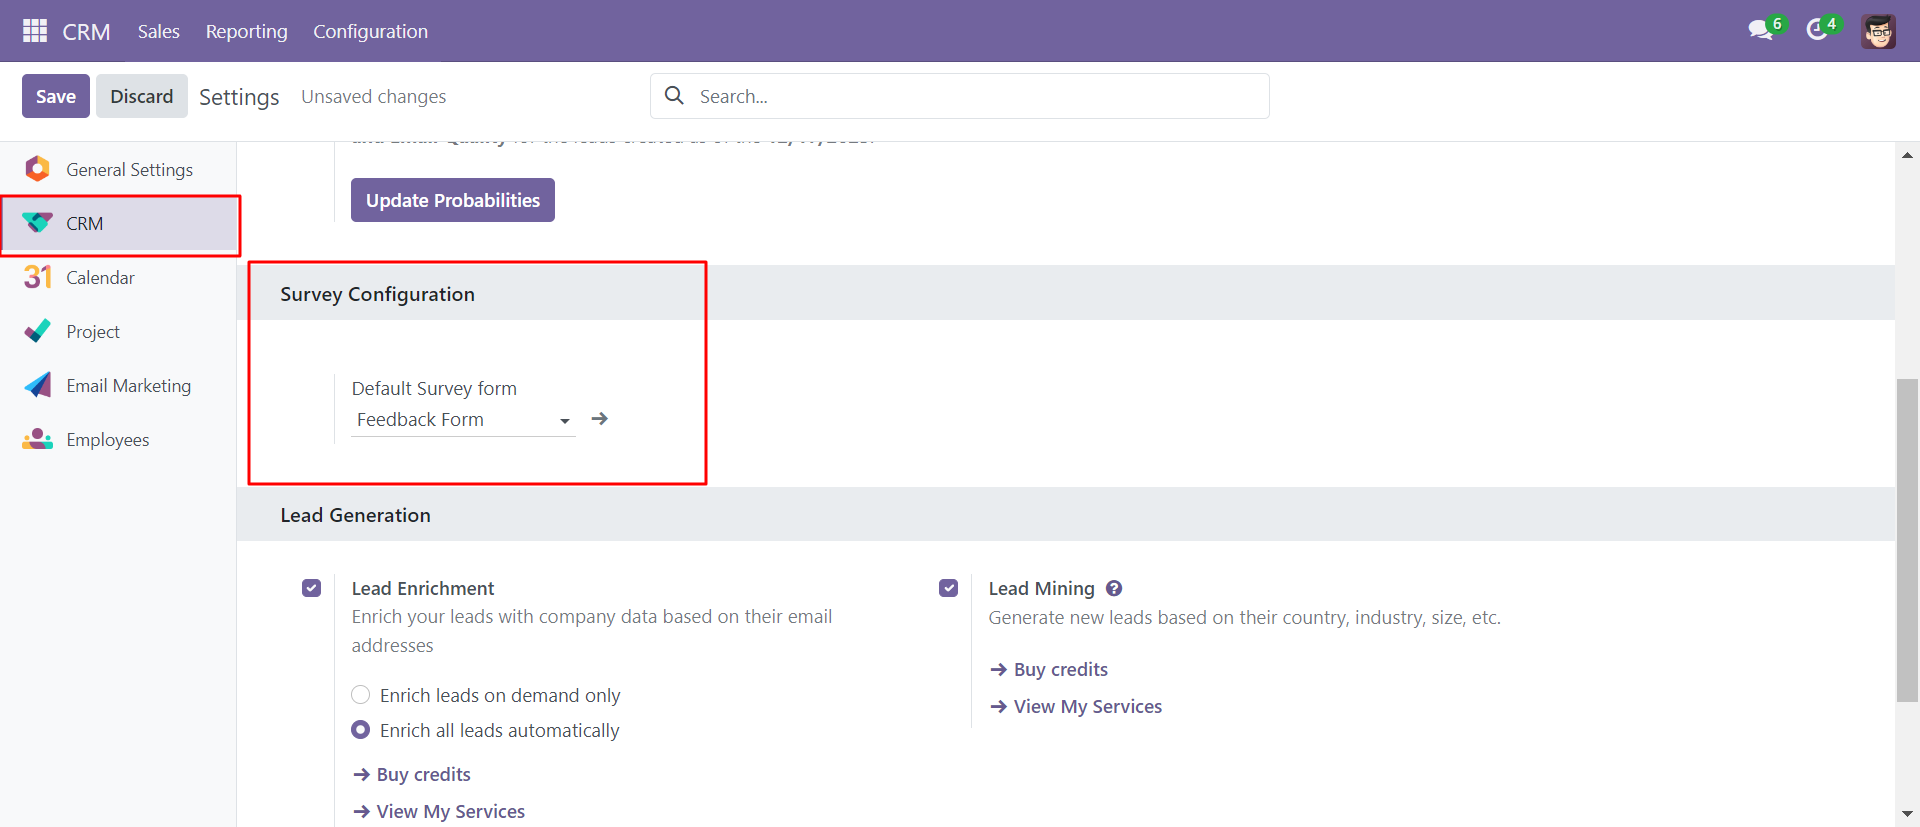
Task: Click the scrollbar up arrow
Action: 1907,155
